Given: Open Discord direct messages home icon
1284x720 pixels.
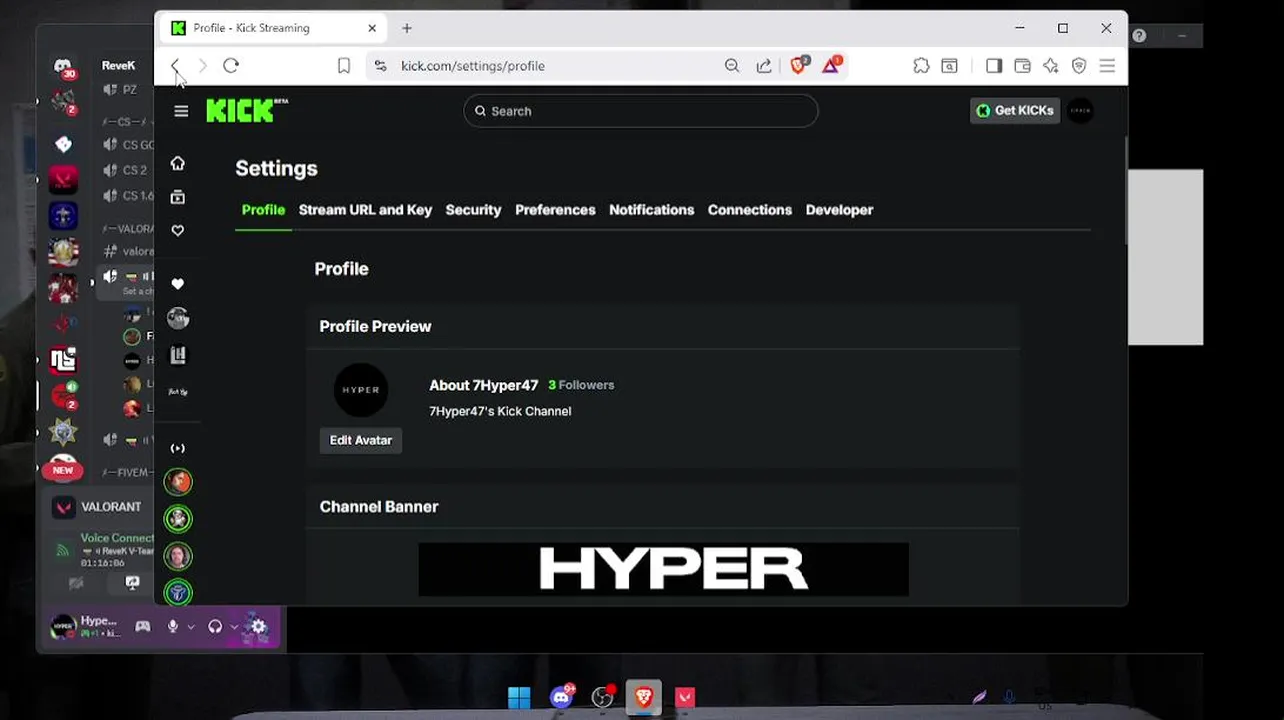Looking at the screenshot, I should pos(63,68).
